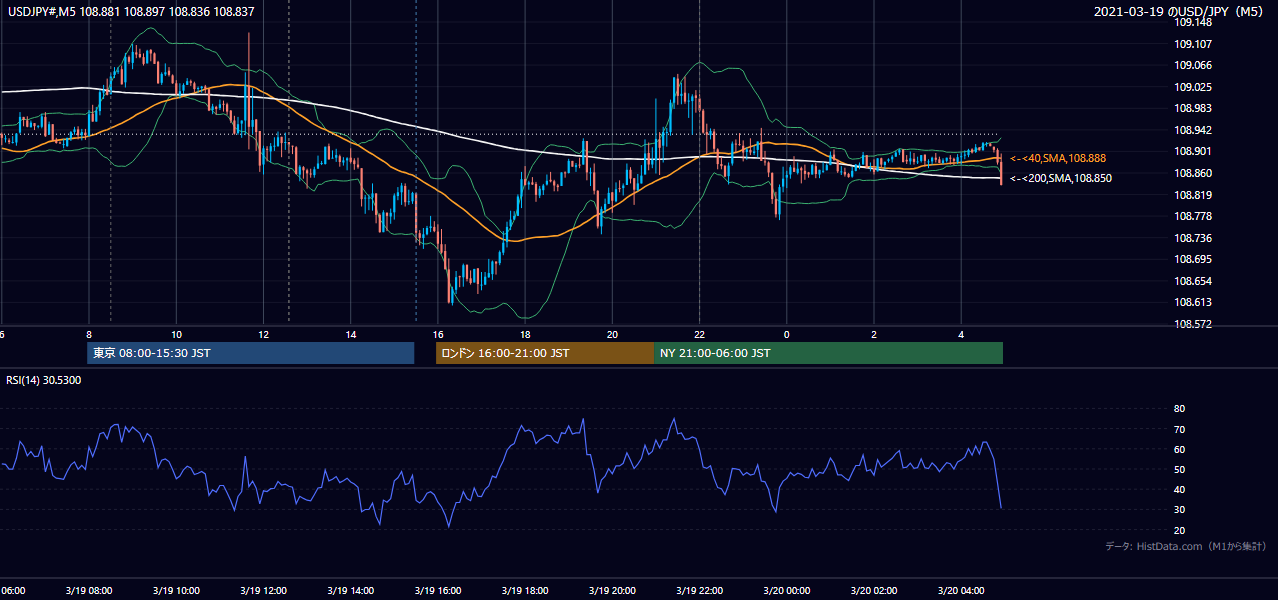Click the NY 21:00-06:00 JST session bar
Viewport: 1278px width, 600px height.
(x=828, y=353)
